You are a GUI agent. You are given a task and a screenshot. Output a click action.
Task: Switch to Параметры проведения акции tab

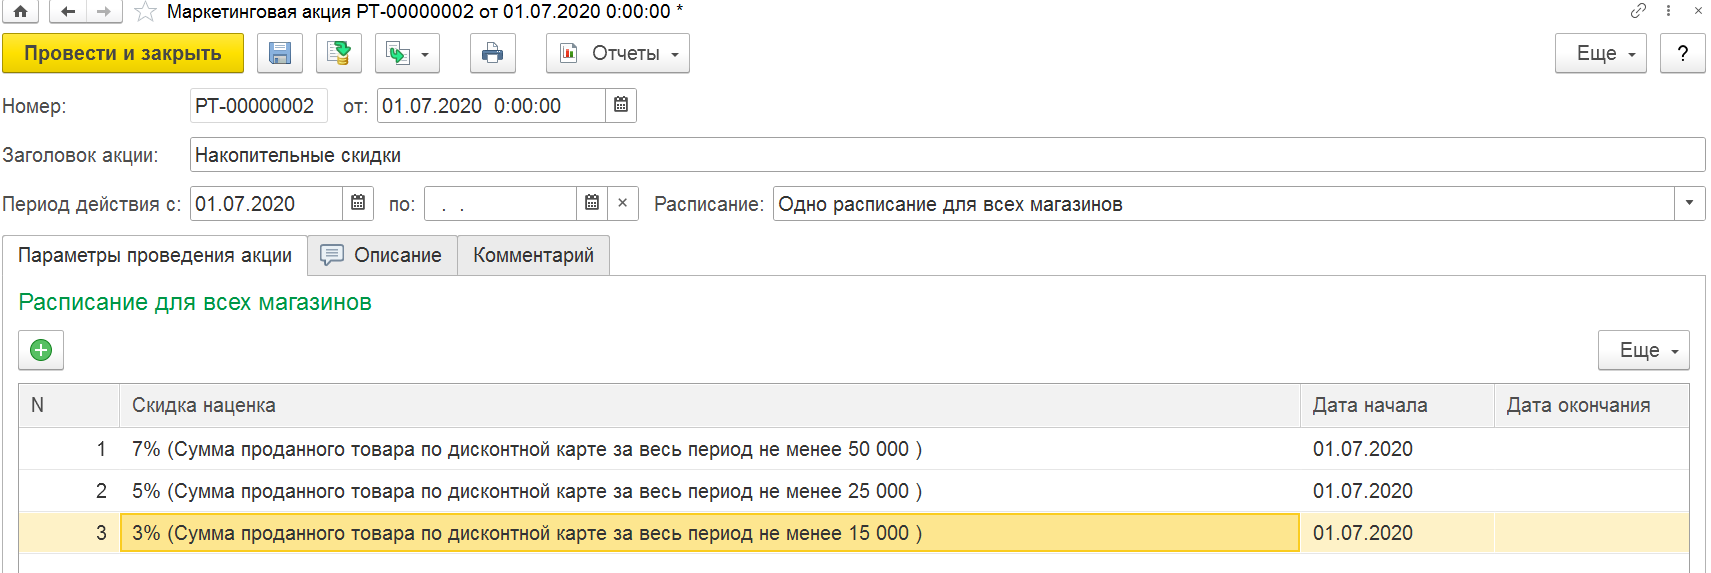pos(155,255)
